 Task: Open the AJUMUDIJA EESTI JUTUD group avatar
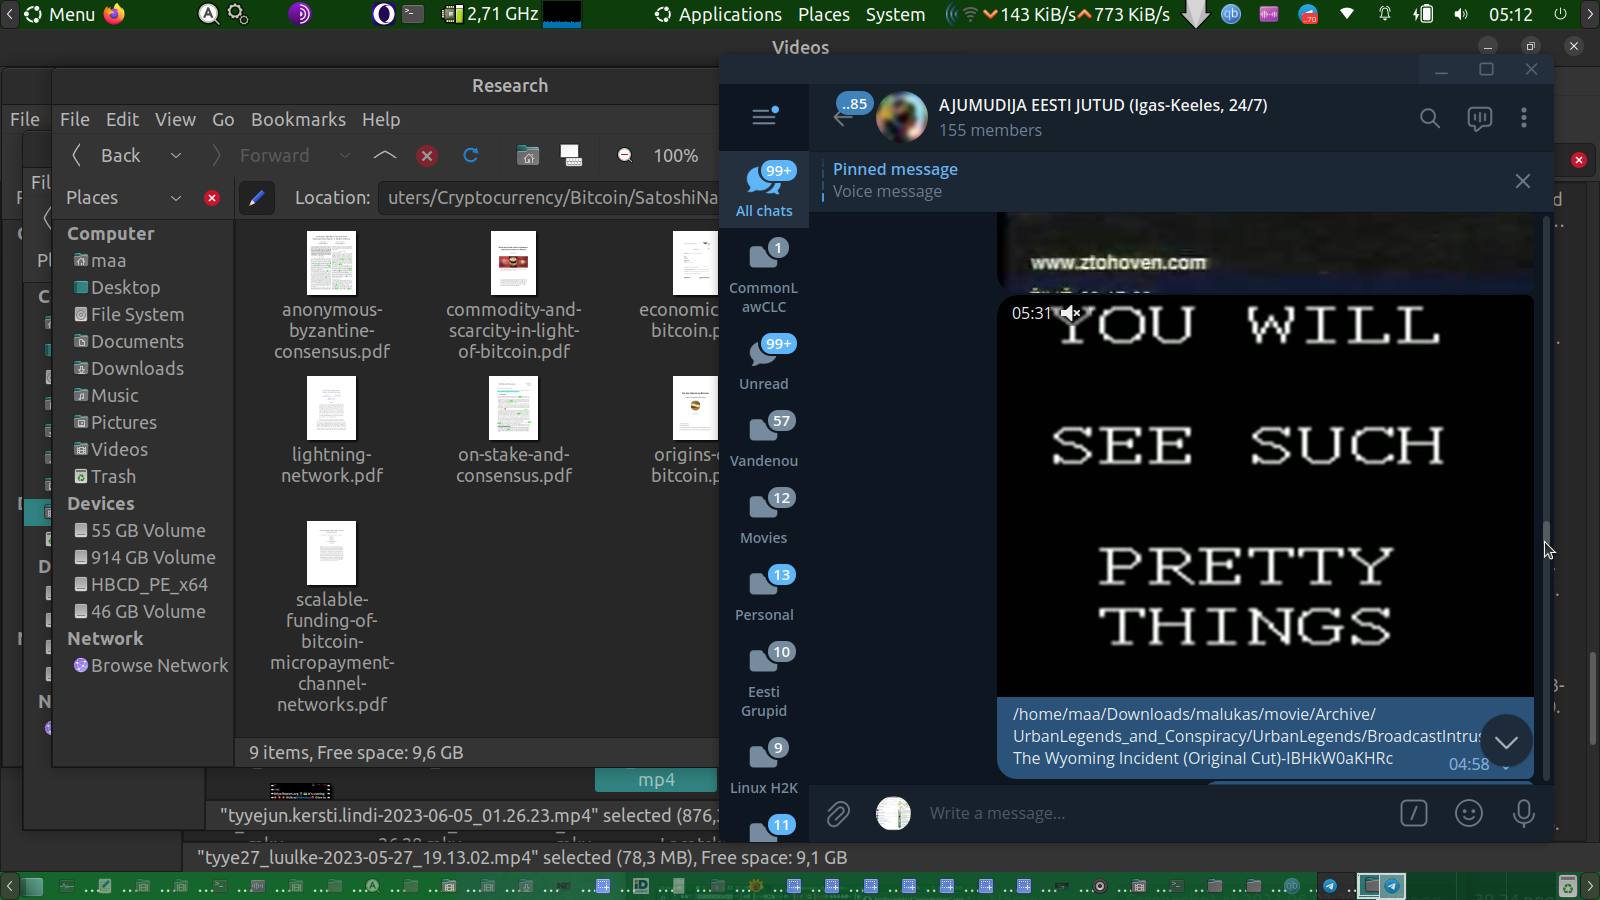click(x=902, y=118)
